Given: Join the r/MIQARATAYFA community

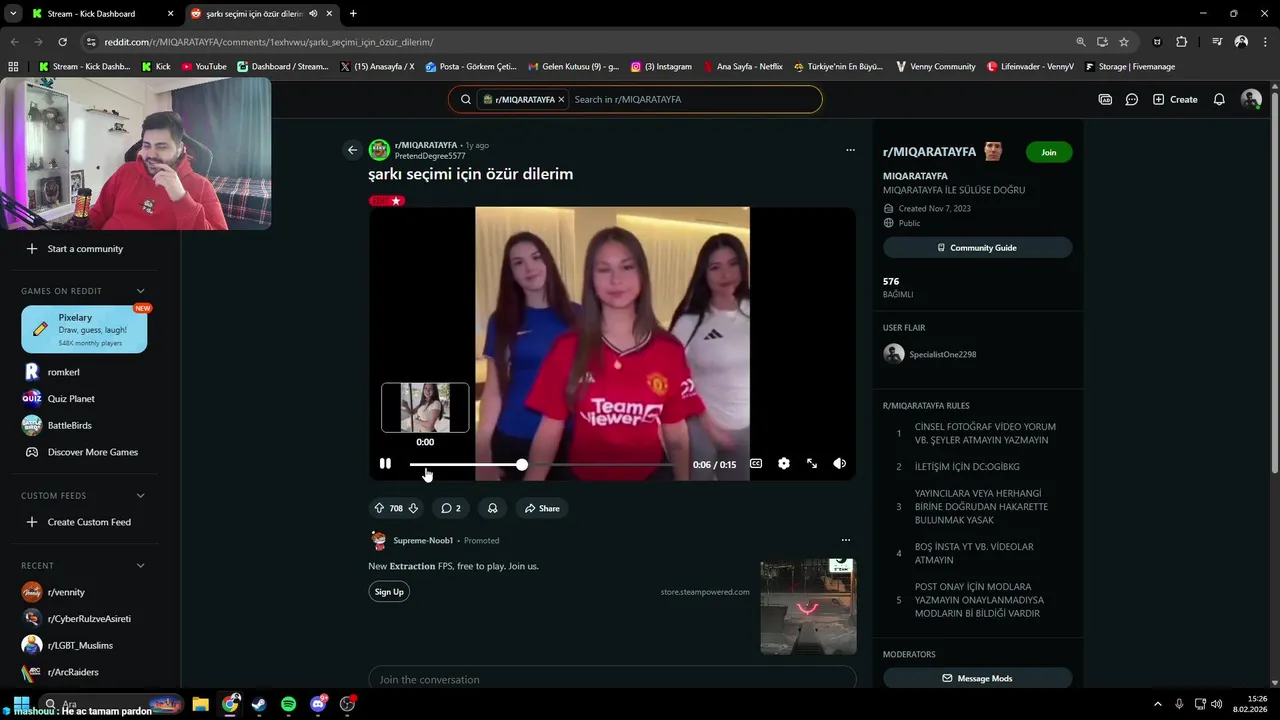Looking at the screenshot, I should (x=1048, y=152).
